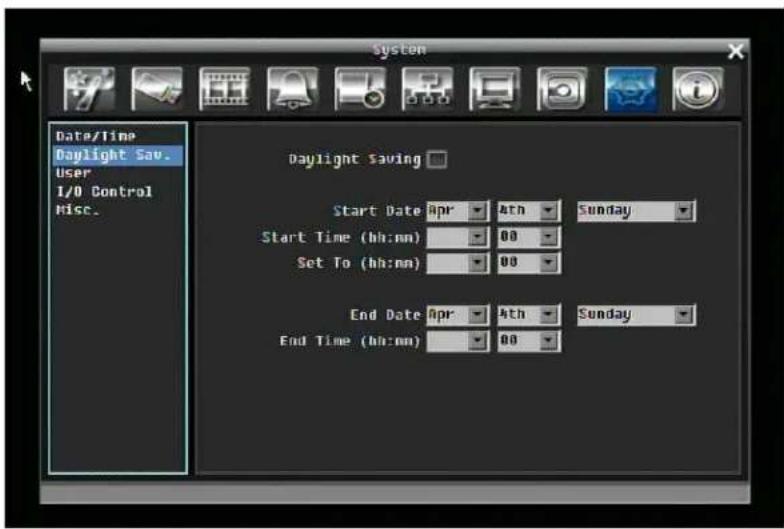Open the network settings icon
This screenshot has height=529, width=784.
(x=428, y=89)
